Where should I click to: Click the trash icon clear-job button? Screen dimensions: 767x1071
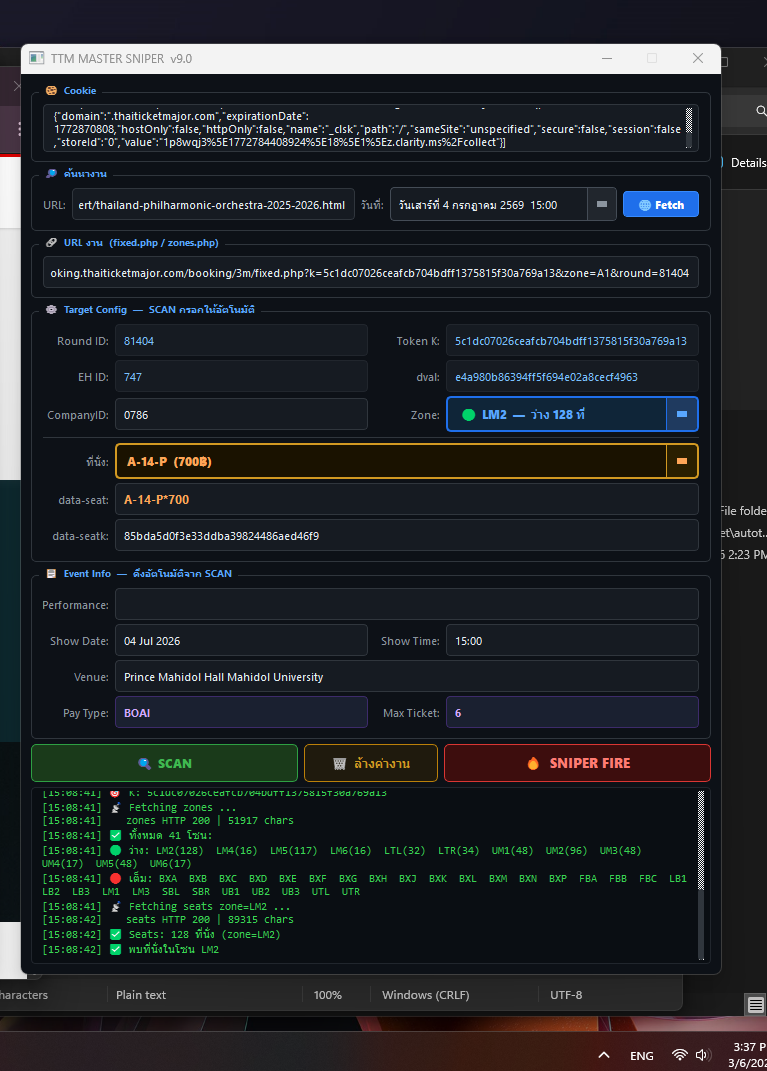(370, 763)
